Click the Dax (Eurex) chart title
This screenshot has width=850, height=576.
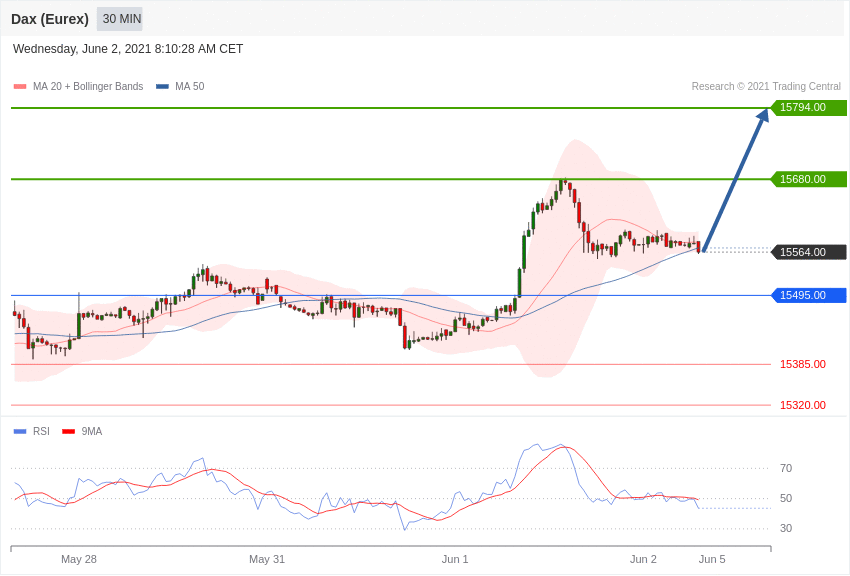click(x=50, y=19)
